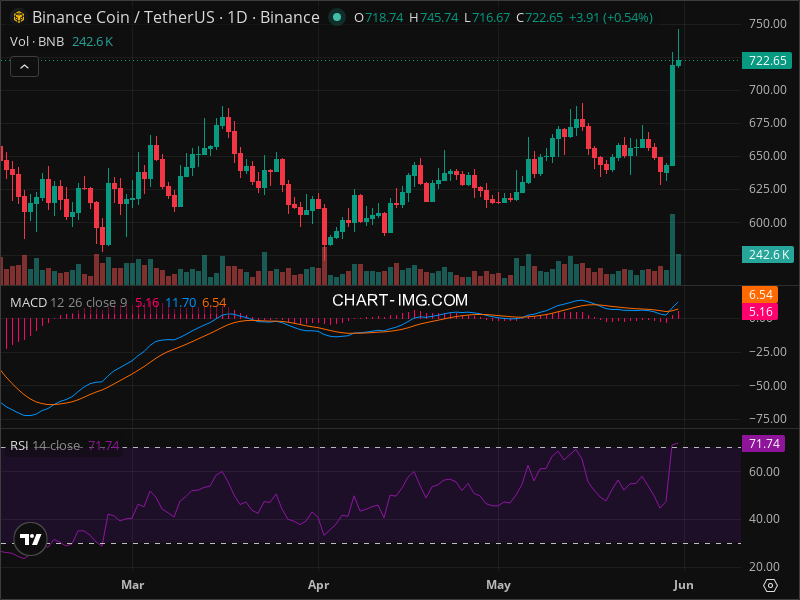
Task: Click the −75.00 MACD axis label
Action: tap(767, 418)
